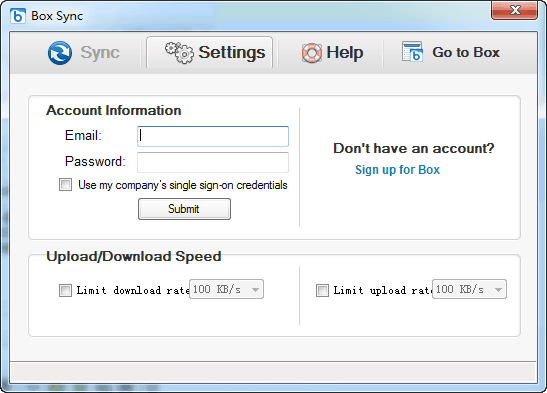Click the Settings gears icon
The width and height of the screenshot is (547, 393).
[179, 53]
